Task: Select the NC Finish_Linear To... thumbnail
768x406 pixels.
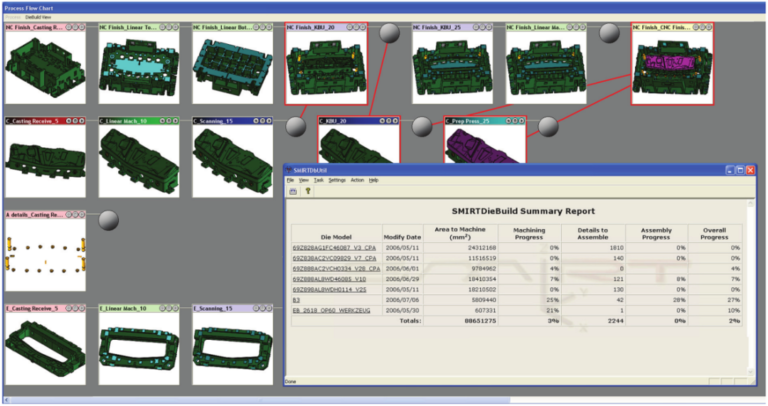Action: click(139, 68)
